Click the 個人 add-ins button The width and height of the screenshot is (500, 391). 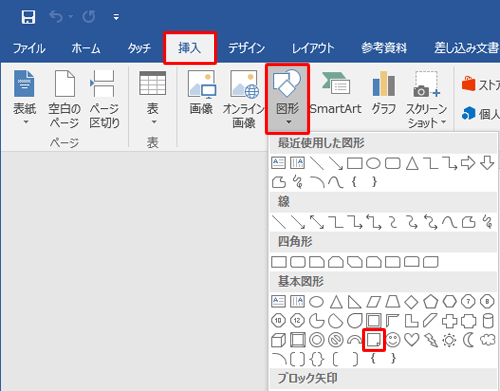point(480,114)
